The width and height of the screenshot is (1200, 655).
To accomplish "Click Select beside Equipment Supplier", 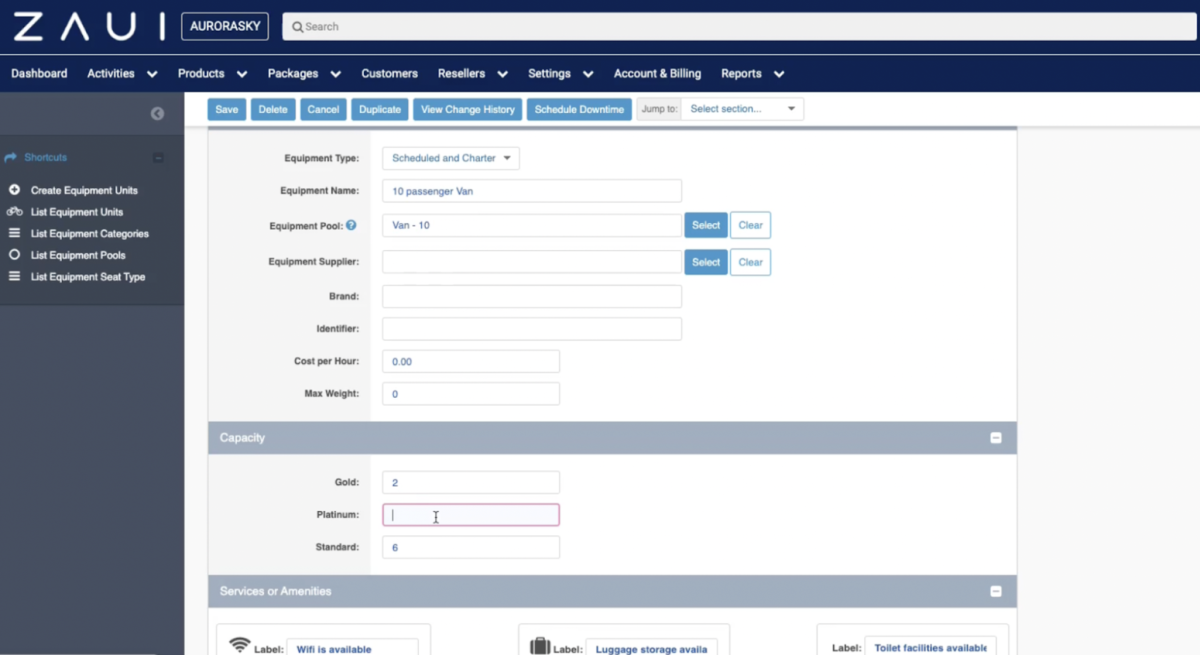I will 706,262.
